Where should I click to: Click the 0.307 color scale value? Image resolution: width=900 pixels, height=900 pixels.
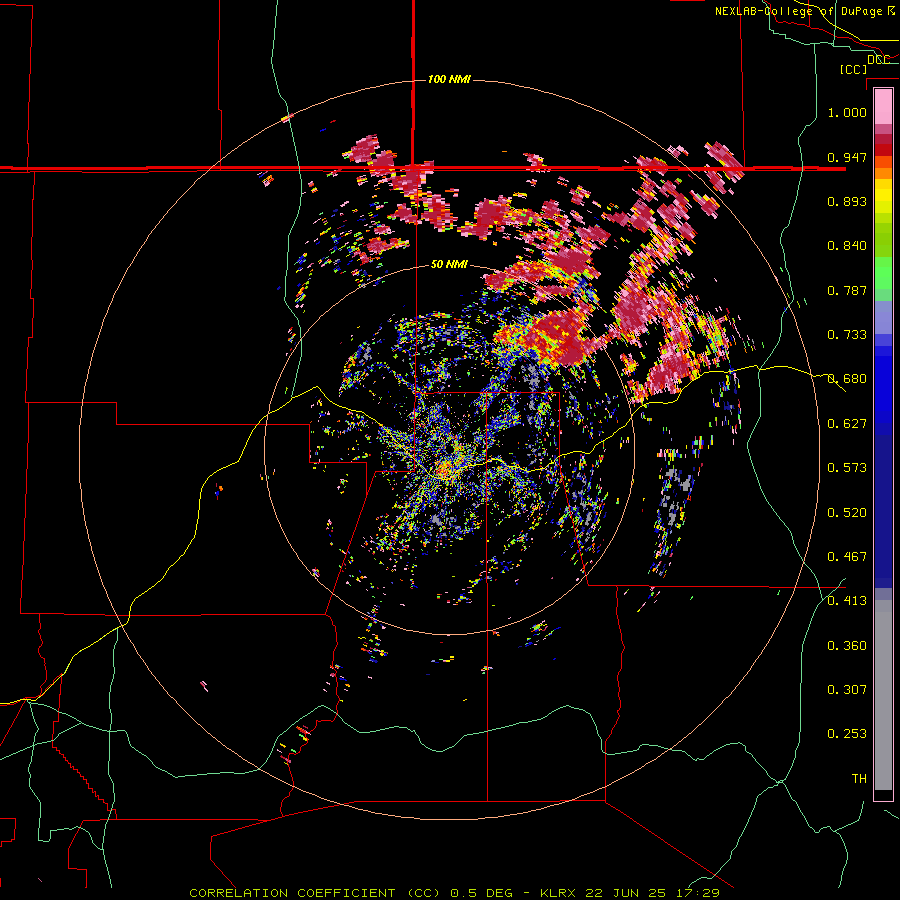(x=847, y=690)
